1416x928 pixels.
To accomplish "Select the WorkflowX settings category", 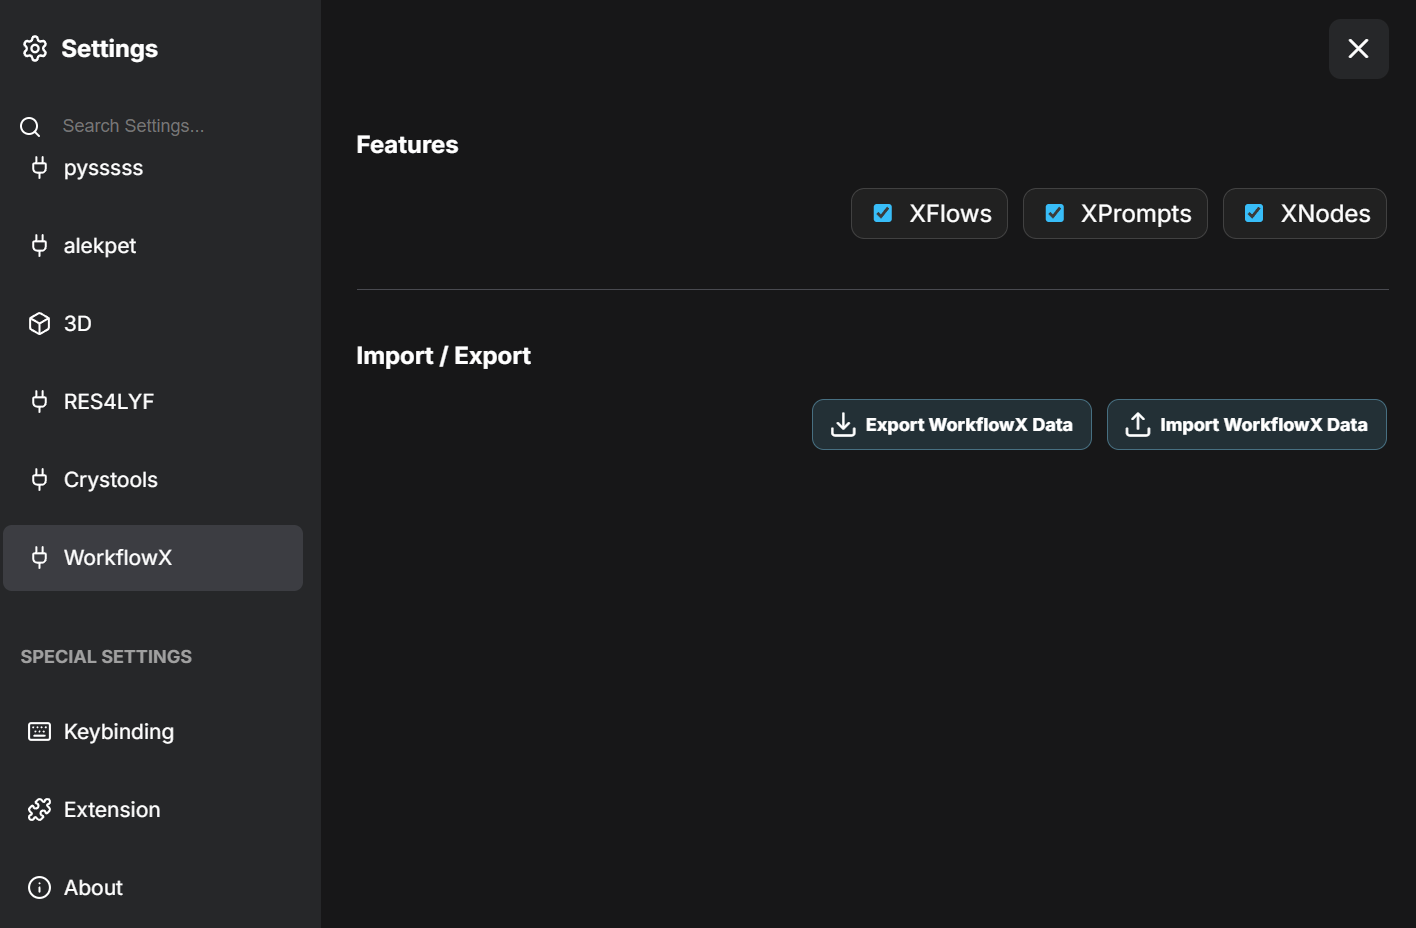I will pyautogui.click(x=153, y=558).
